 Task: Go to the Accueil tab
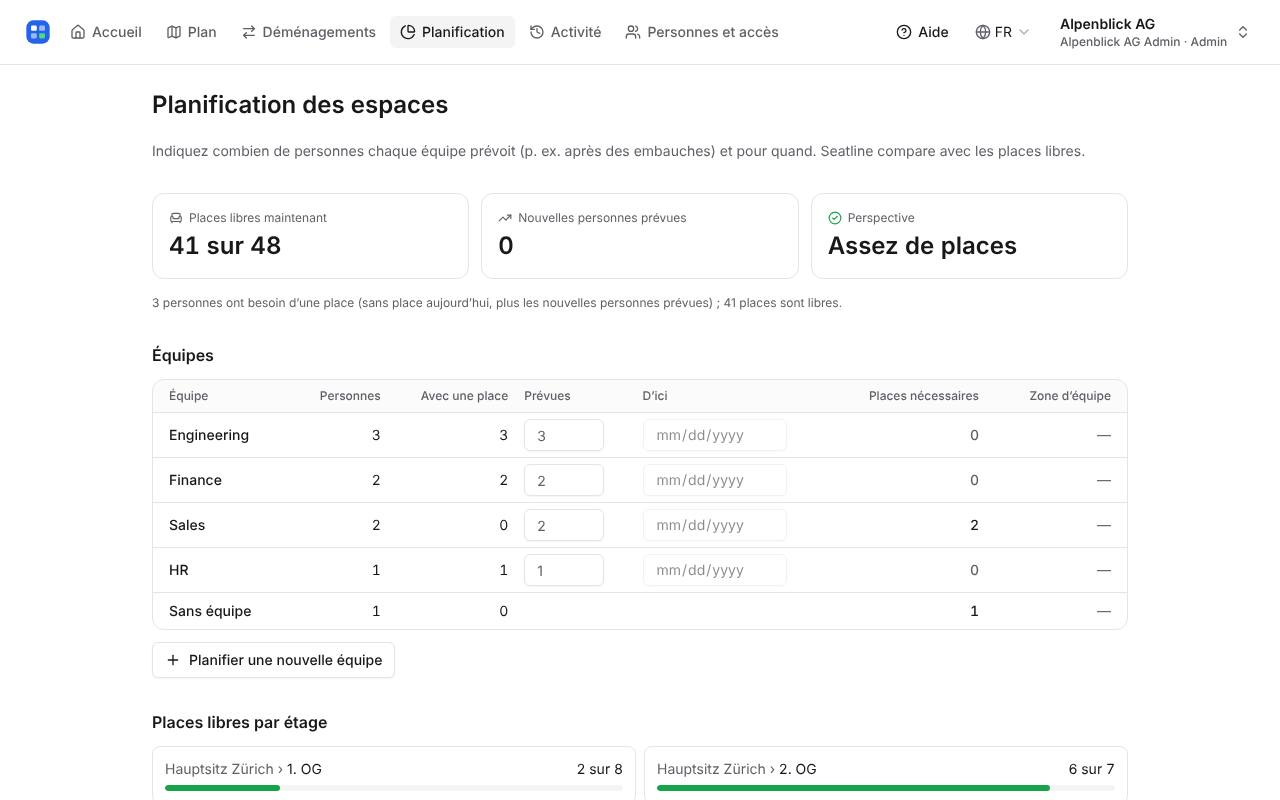tap(106, 32)
